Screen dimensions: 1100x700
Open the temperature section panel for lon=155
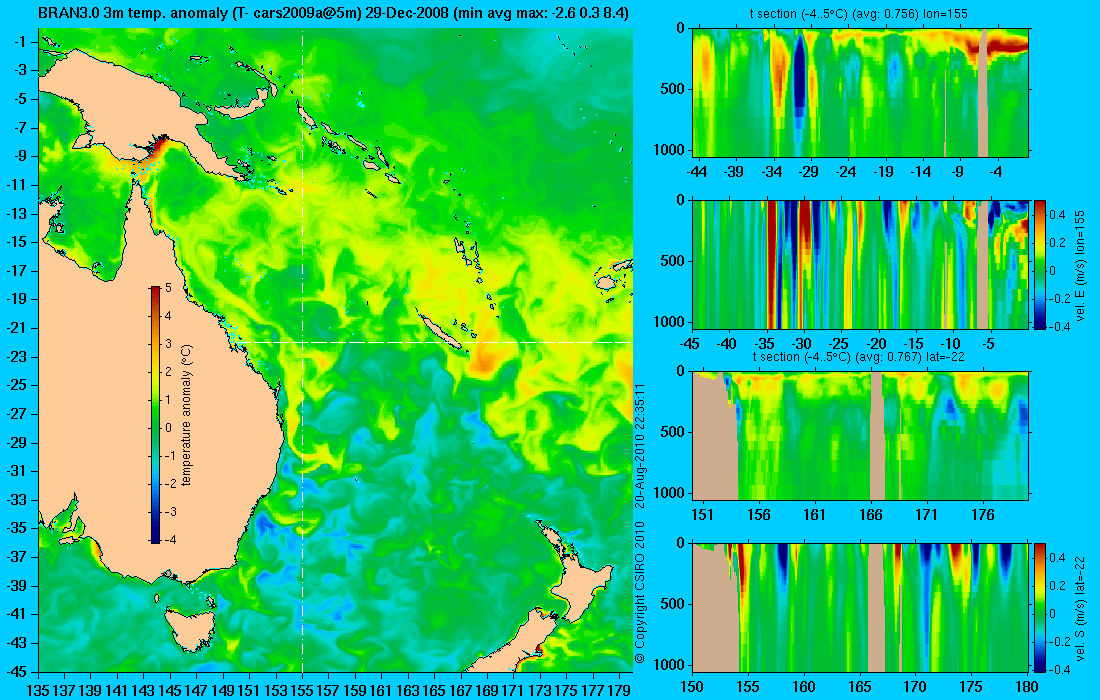click(860, 93)
